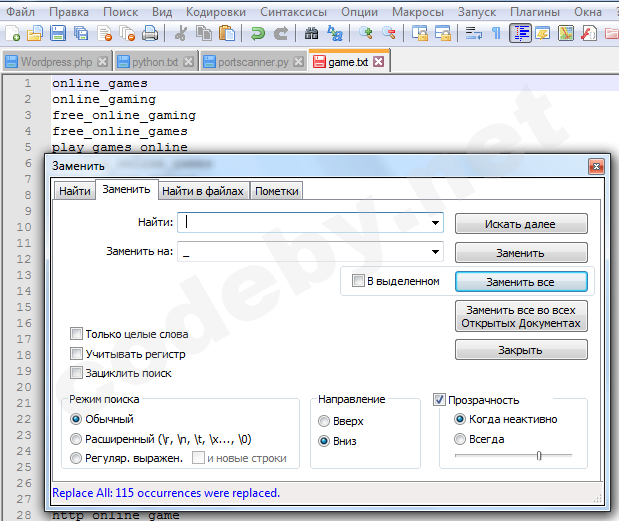This screenshot has width=619, height=521.
Task: Click the Zoom in toolbar icon
Action: tap(365, 33)
